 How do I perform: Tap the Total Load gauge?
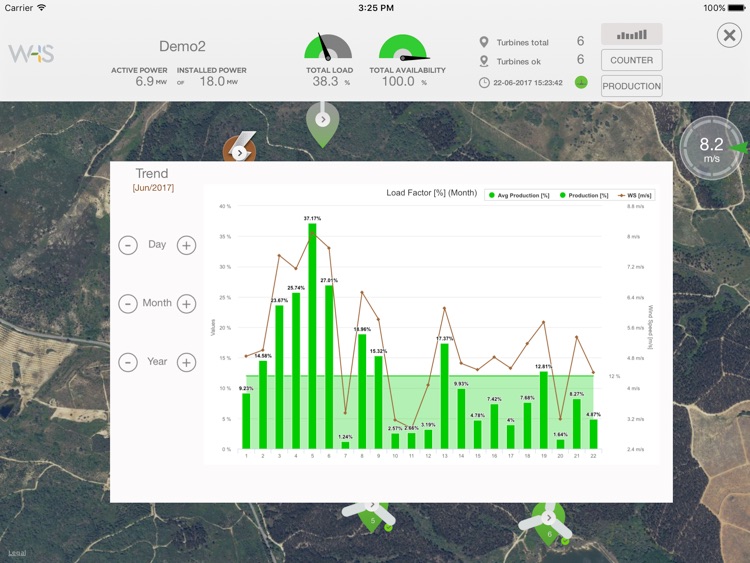pos(328,47)
